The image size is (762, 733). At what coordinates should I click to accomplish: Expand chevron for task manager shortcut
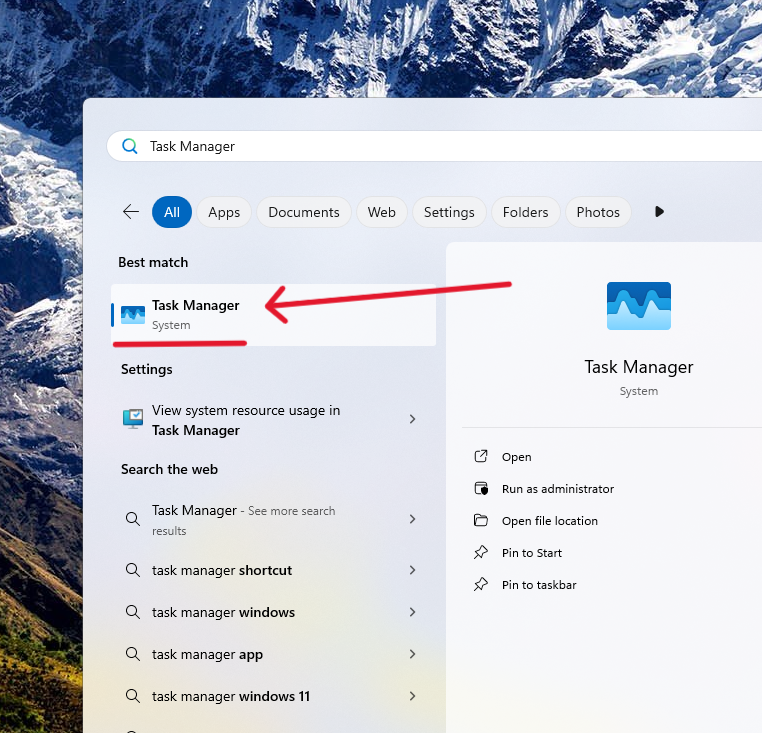(413, 570)
